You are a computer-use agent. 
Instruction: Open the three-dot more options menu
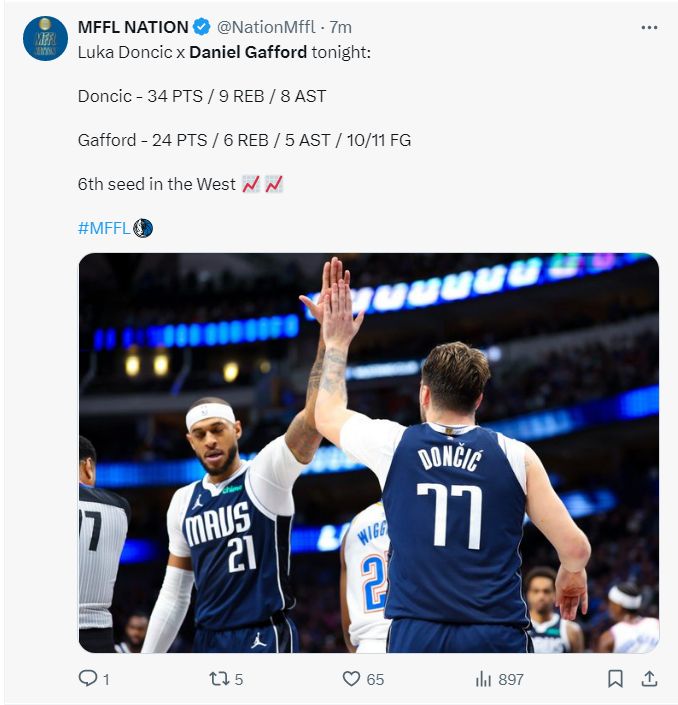(x=649, y=28)
